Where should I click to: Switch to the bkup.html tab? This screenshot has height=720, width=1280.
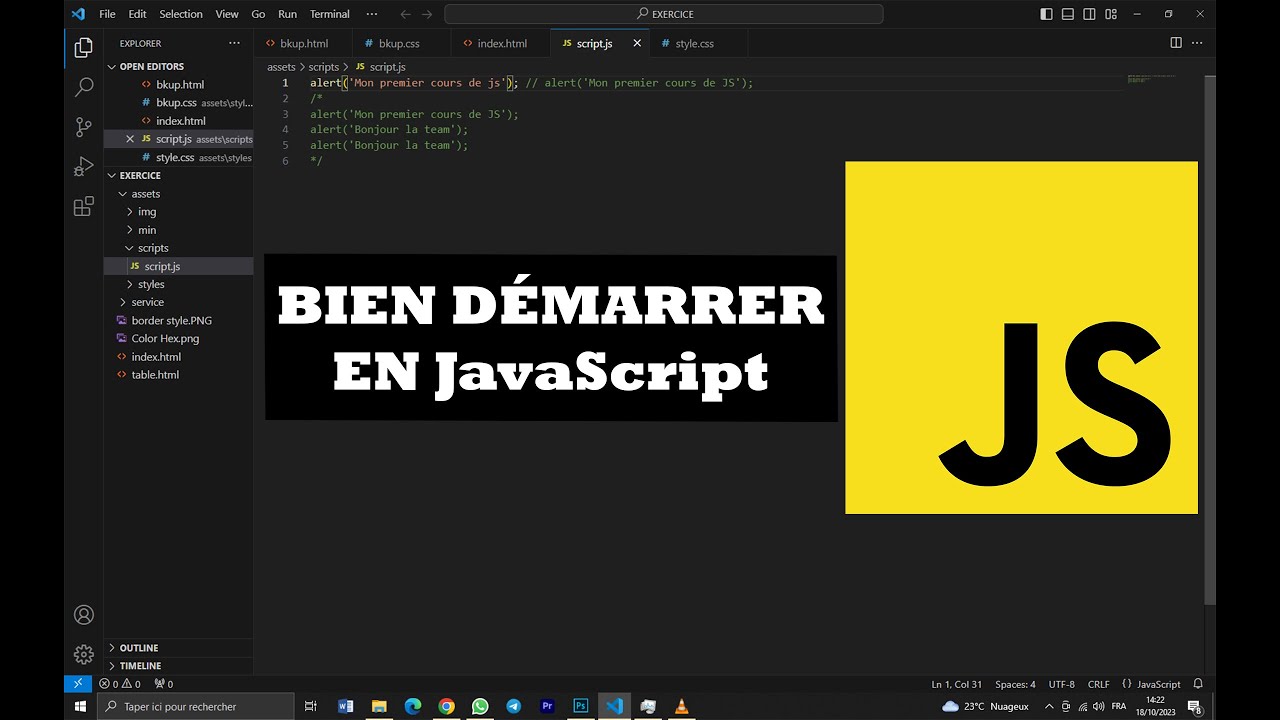(x=305, y=43)
